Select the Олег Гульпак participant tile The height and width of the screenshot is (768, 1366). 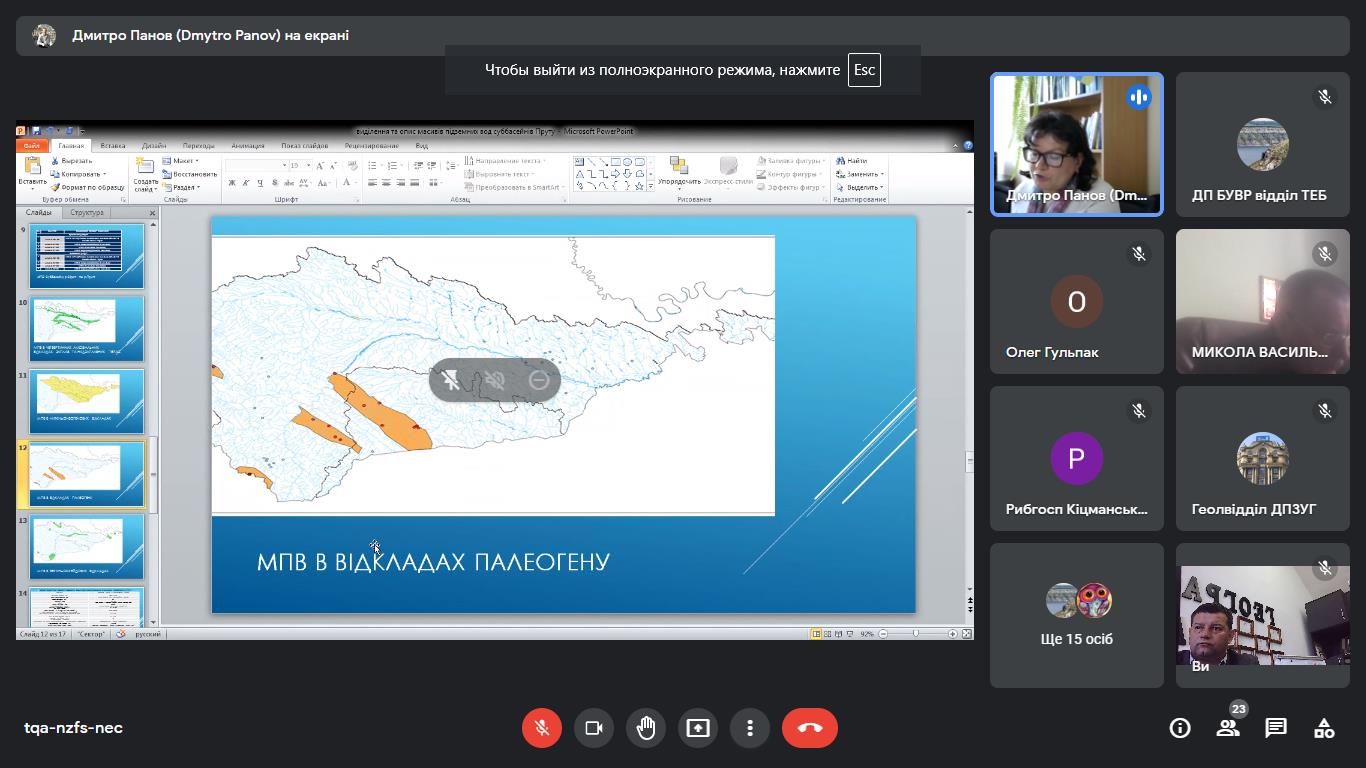[1077, 301]
